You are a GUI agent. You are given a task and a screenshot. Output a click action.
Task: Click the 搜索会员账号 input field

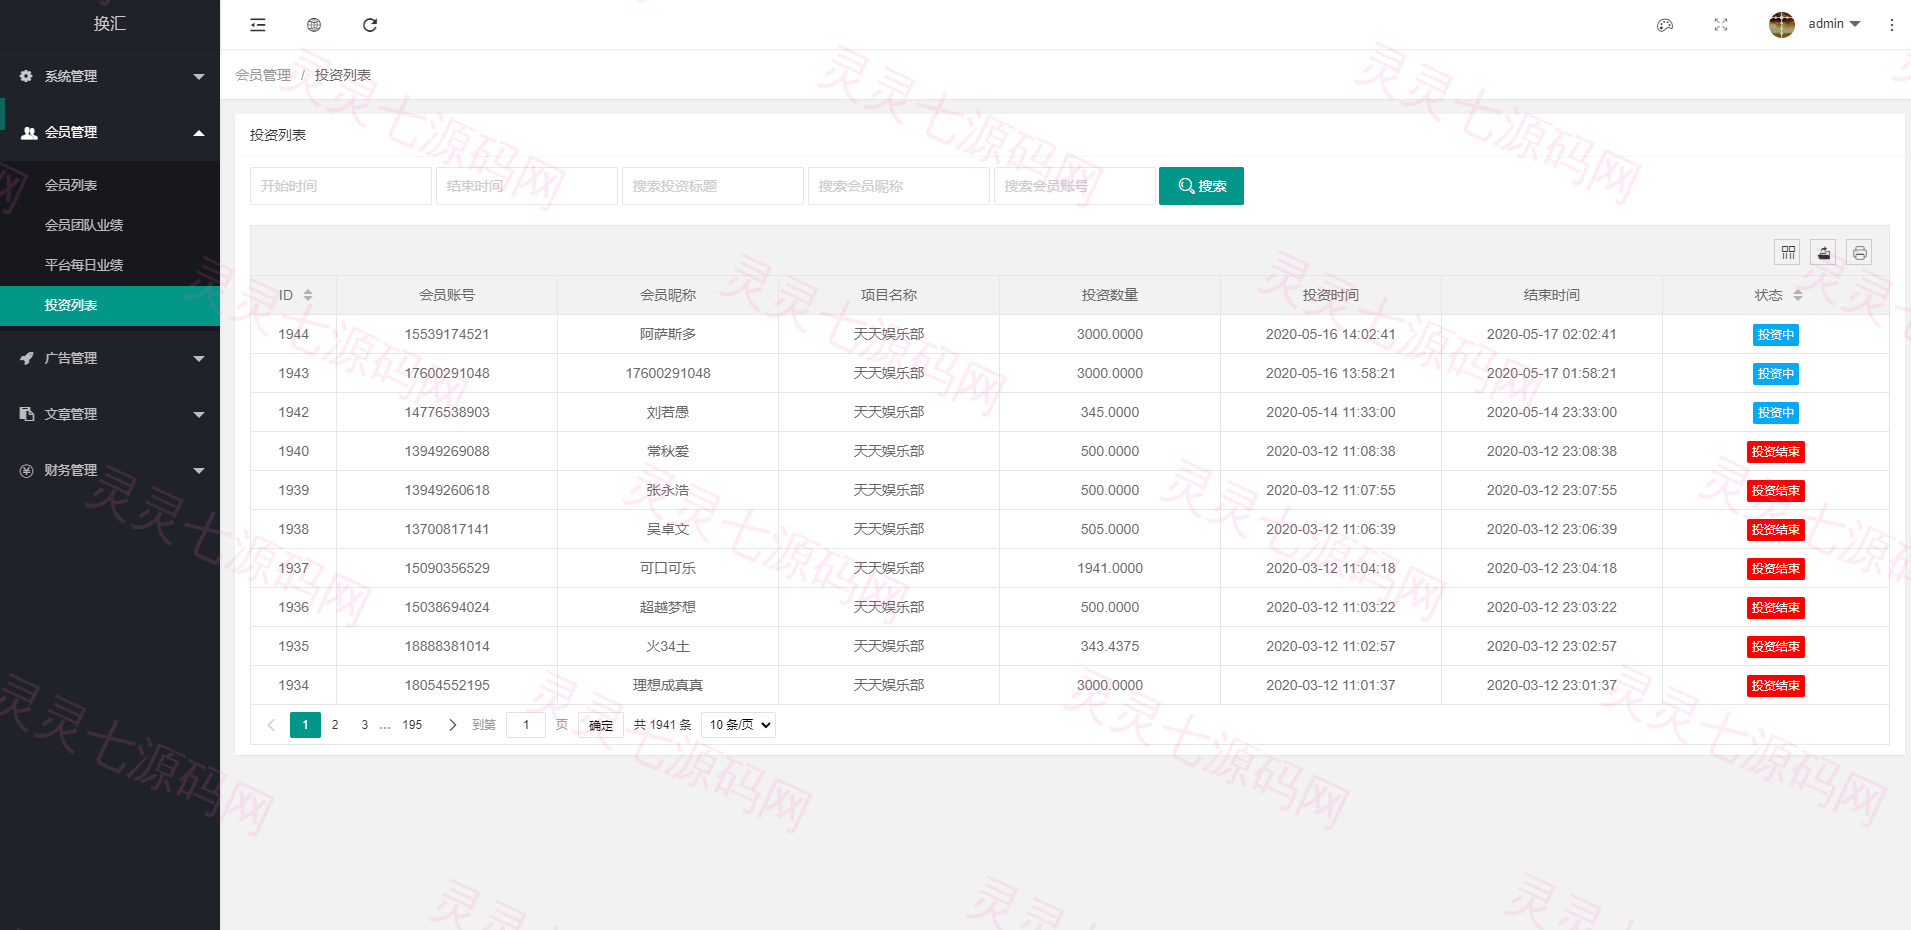pos(1075,186)
